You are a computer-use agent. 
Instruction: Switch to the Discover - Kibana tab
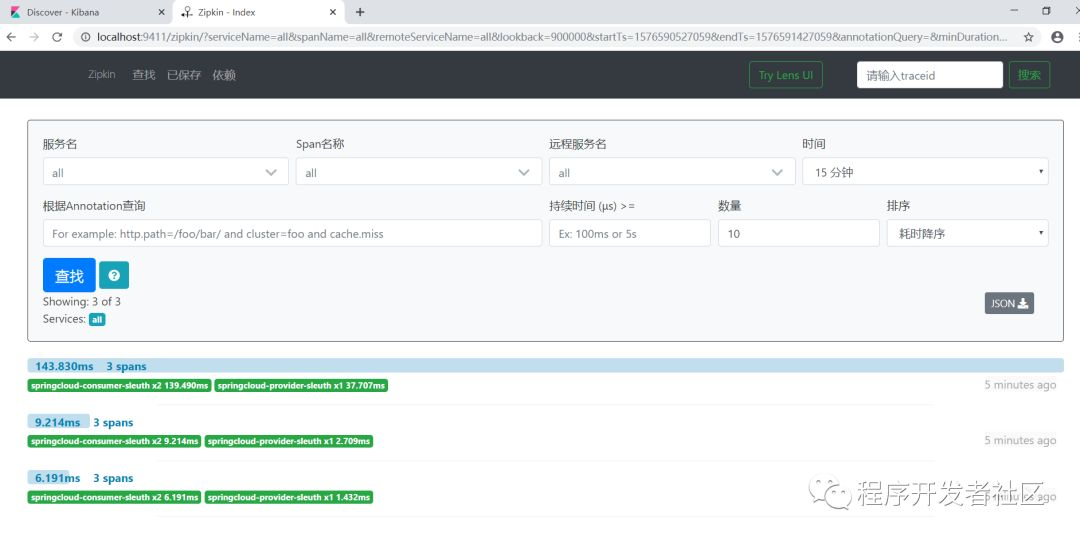point(86,12)
